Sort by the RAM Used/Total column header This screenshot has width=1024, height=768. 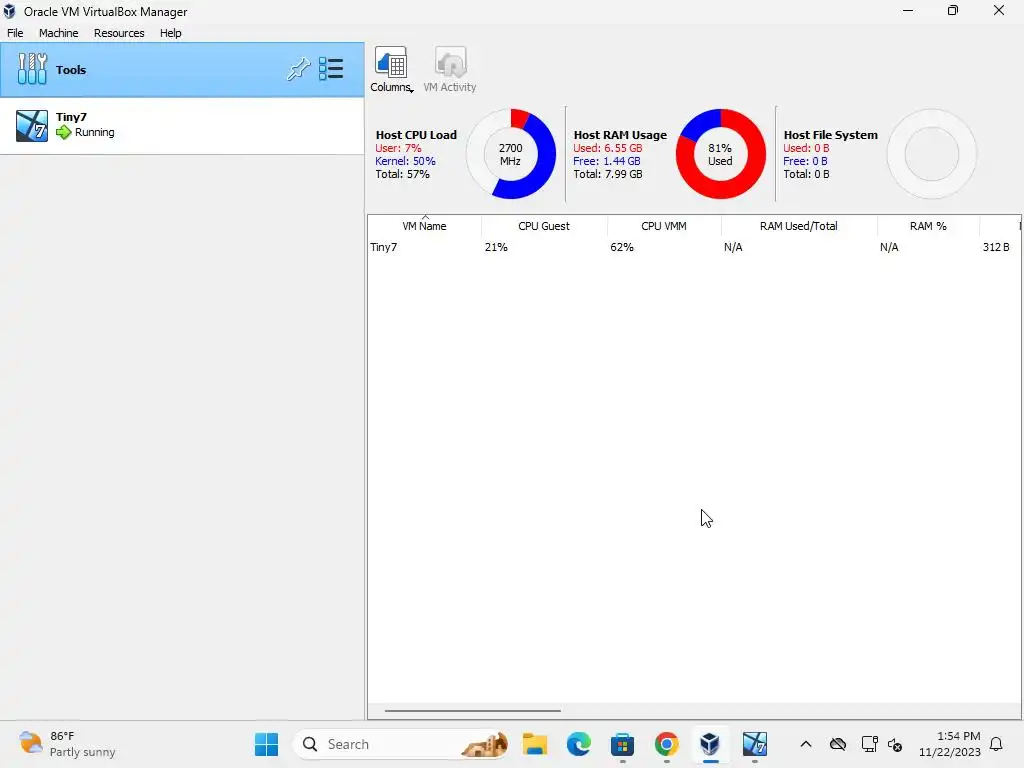coord(799,226)
